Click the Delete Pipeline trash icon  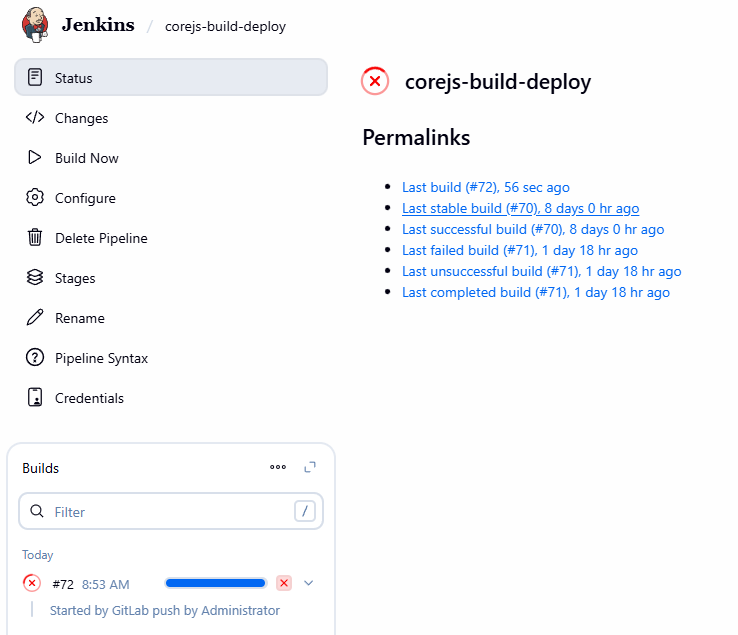click(x=35, y=238)
